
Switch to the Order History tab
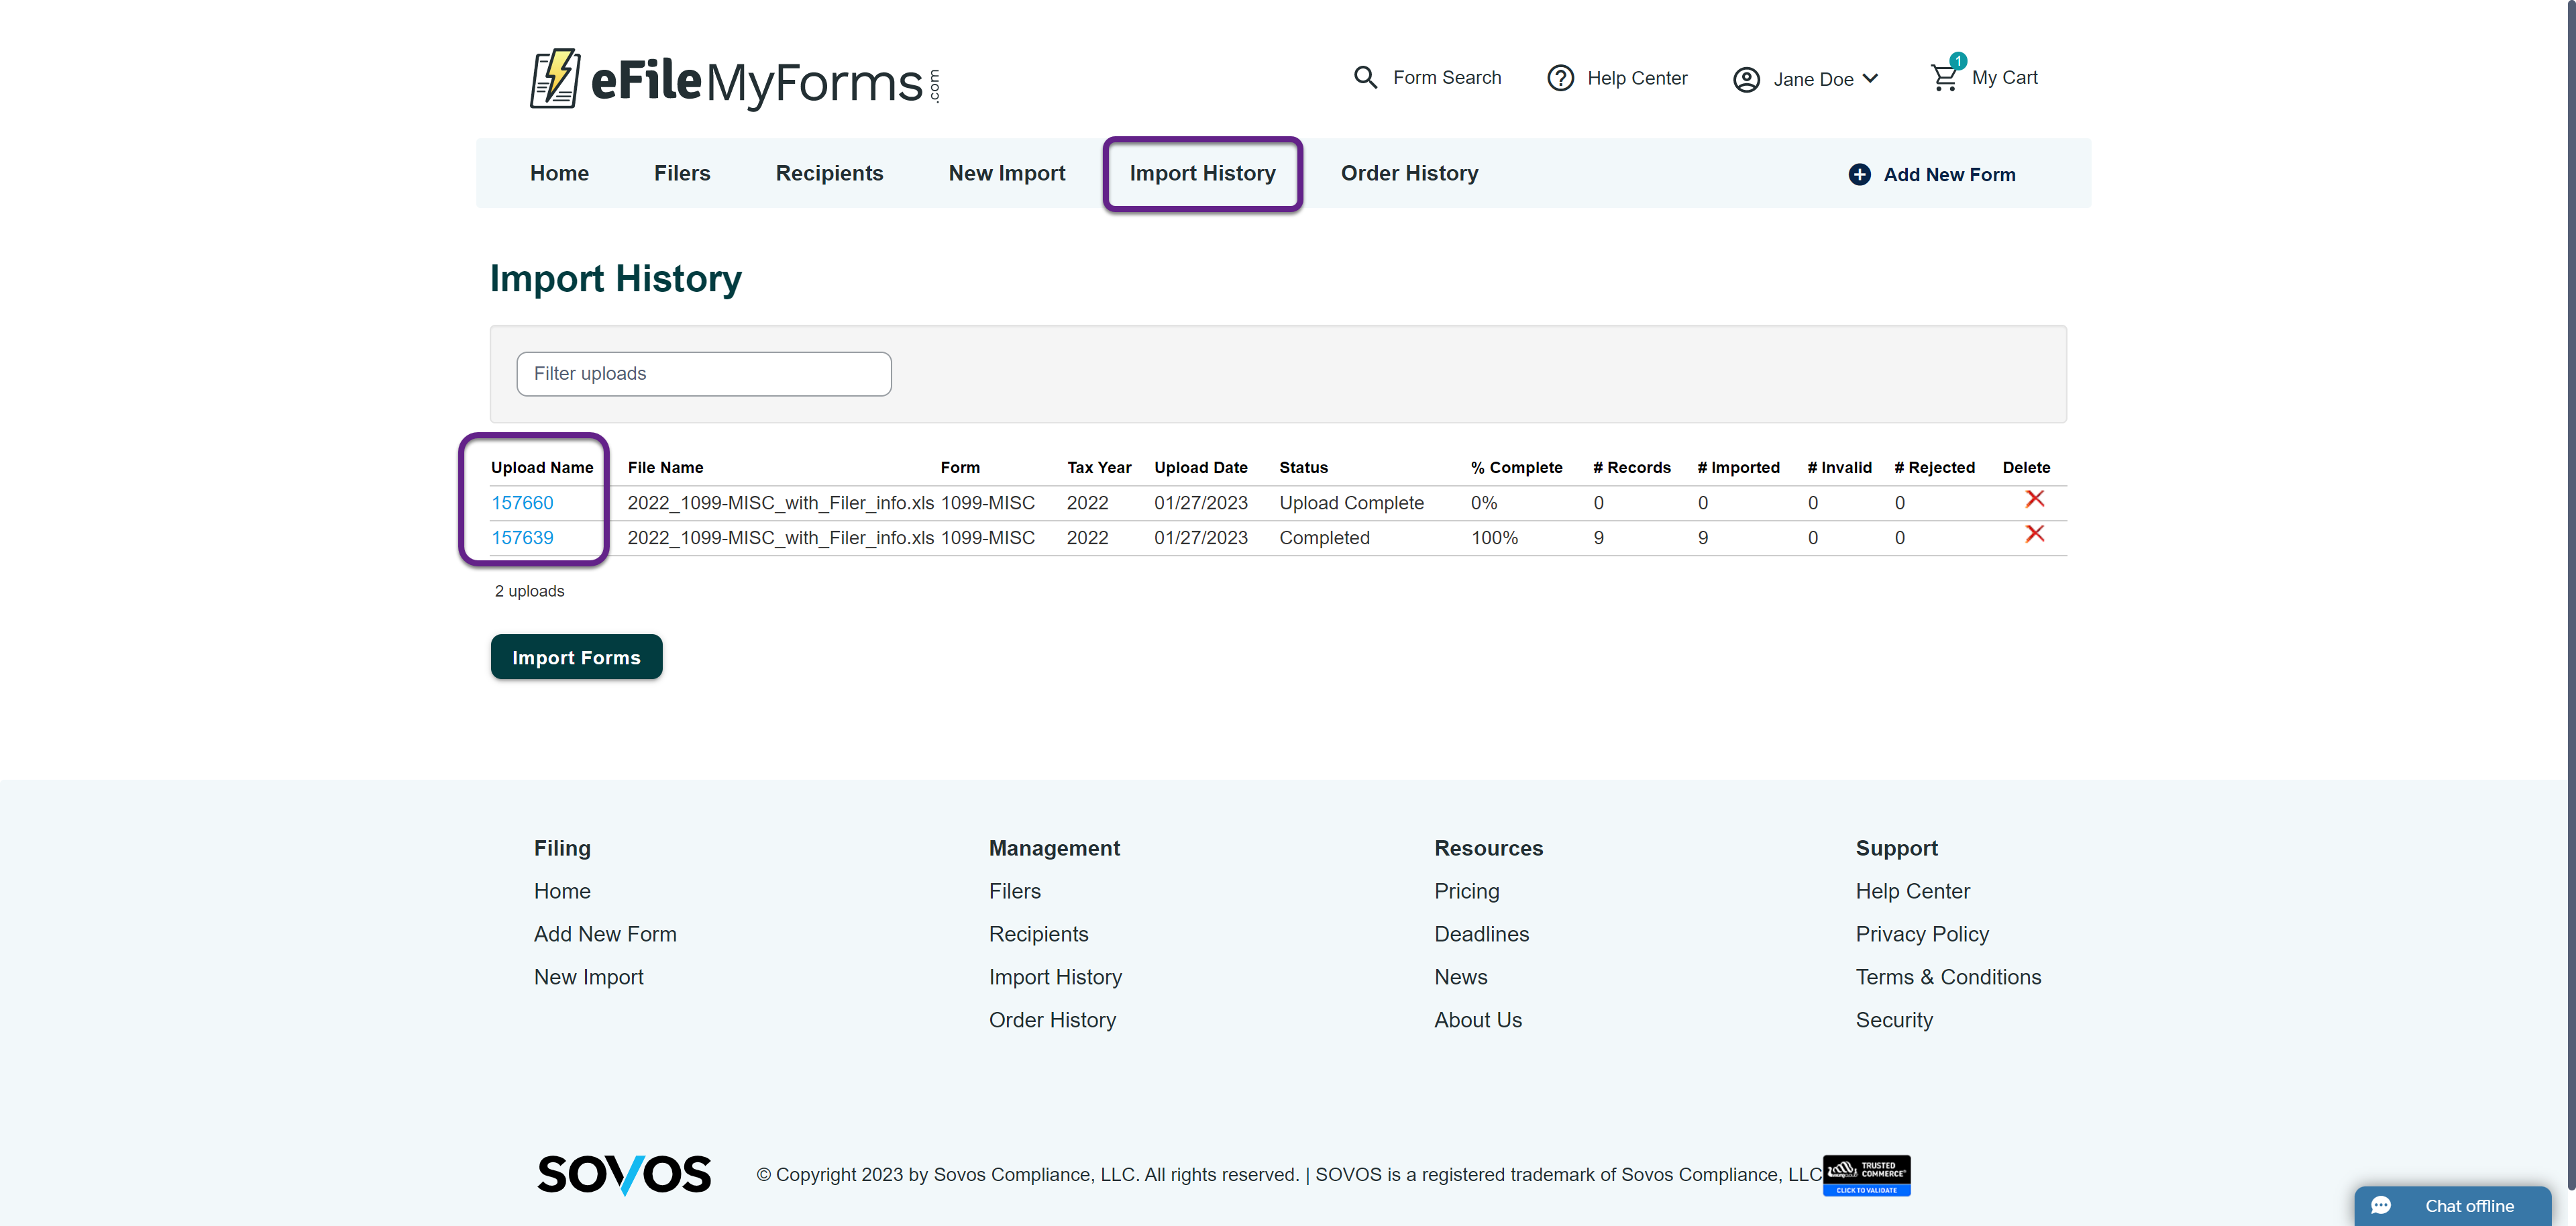pos(1409,173)
